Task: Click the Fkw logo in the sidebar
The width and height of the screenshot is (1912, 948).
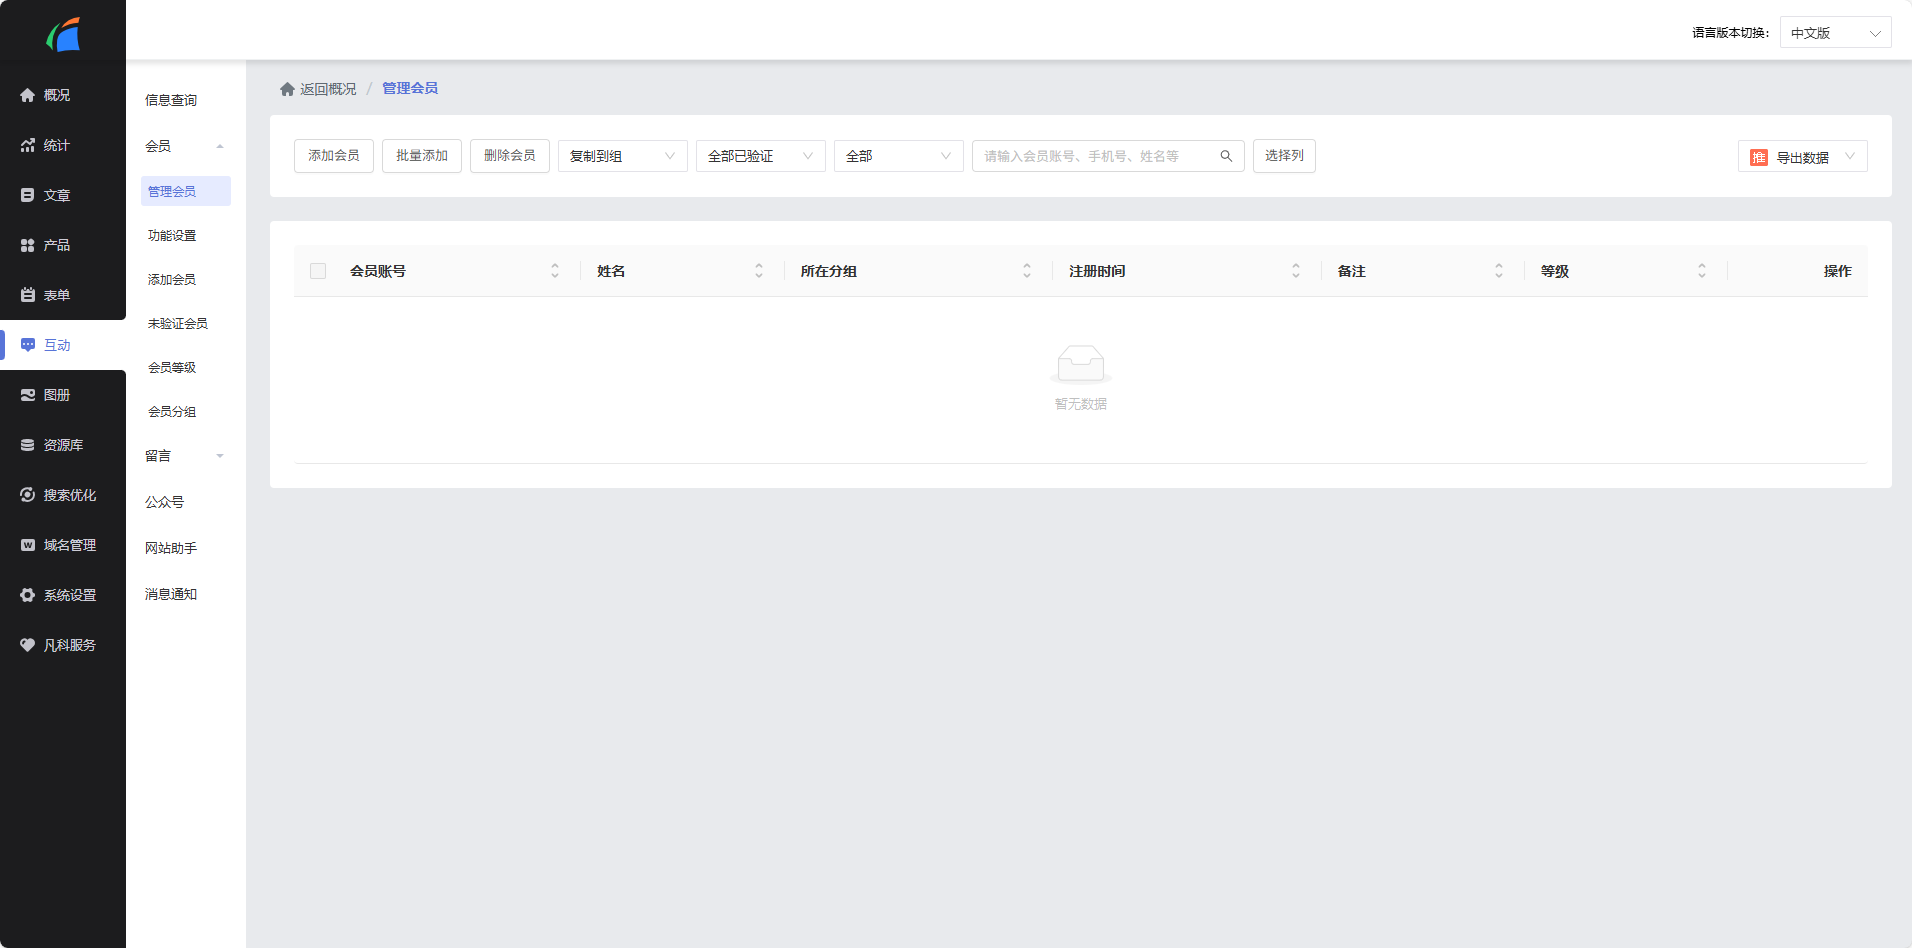Action: click(x=63, y=35)
